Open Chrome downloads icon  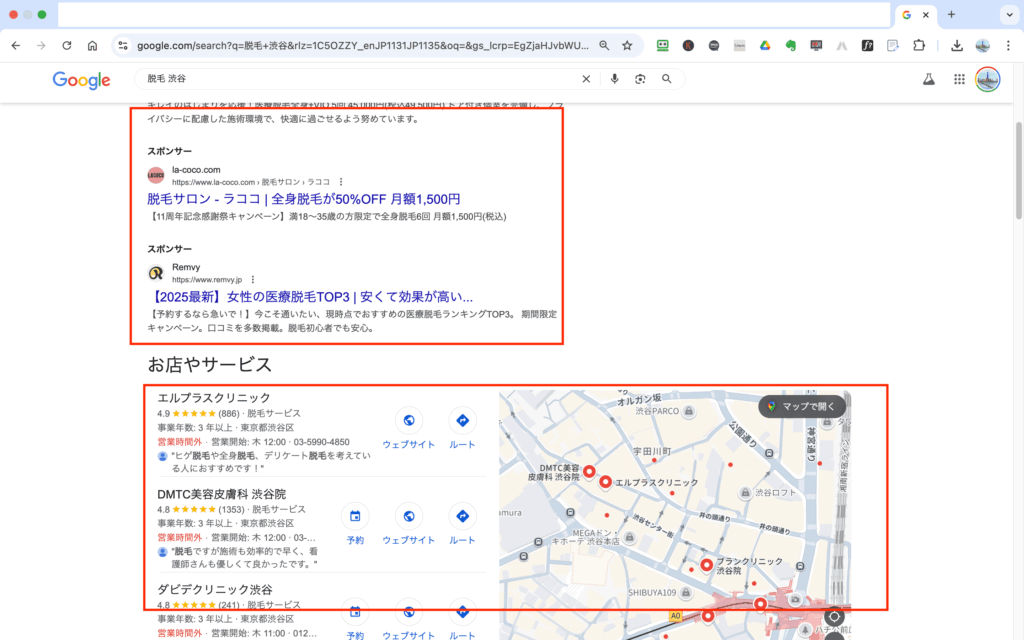coord(956,46)
